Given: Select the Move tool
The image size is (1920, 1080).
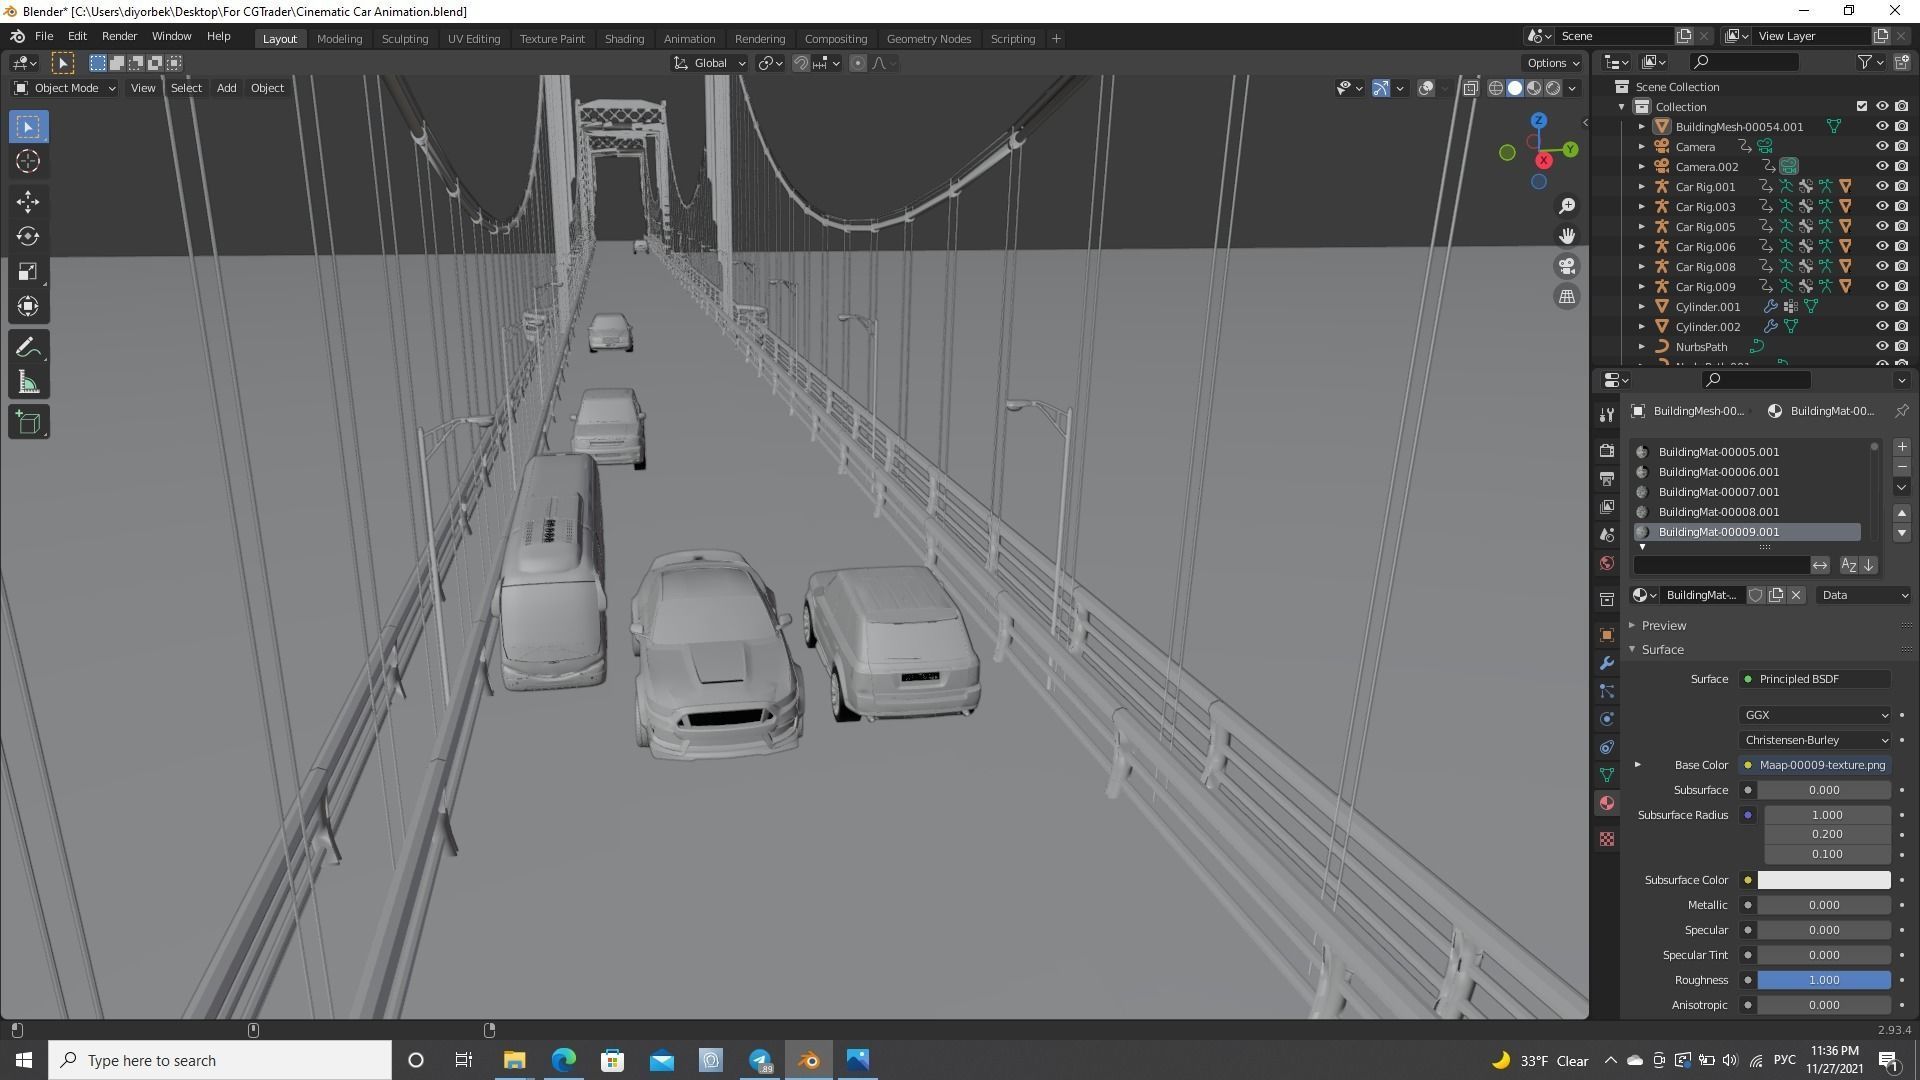Looking at the screenshot, I should coord(28,202).
